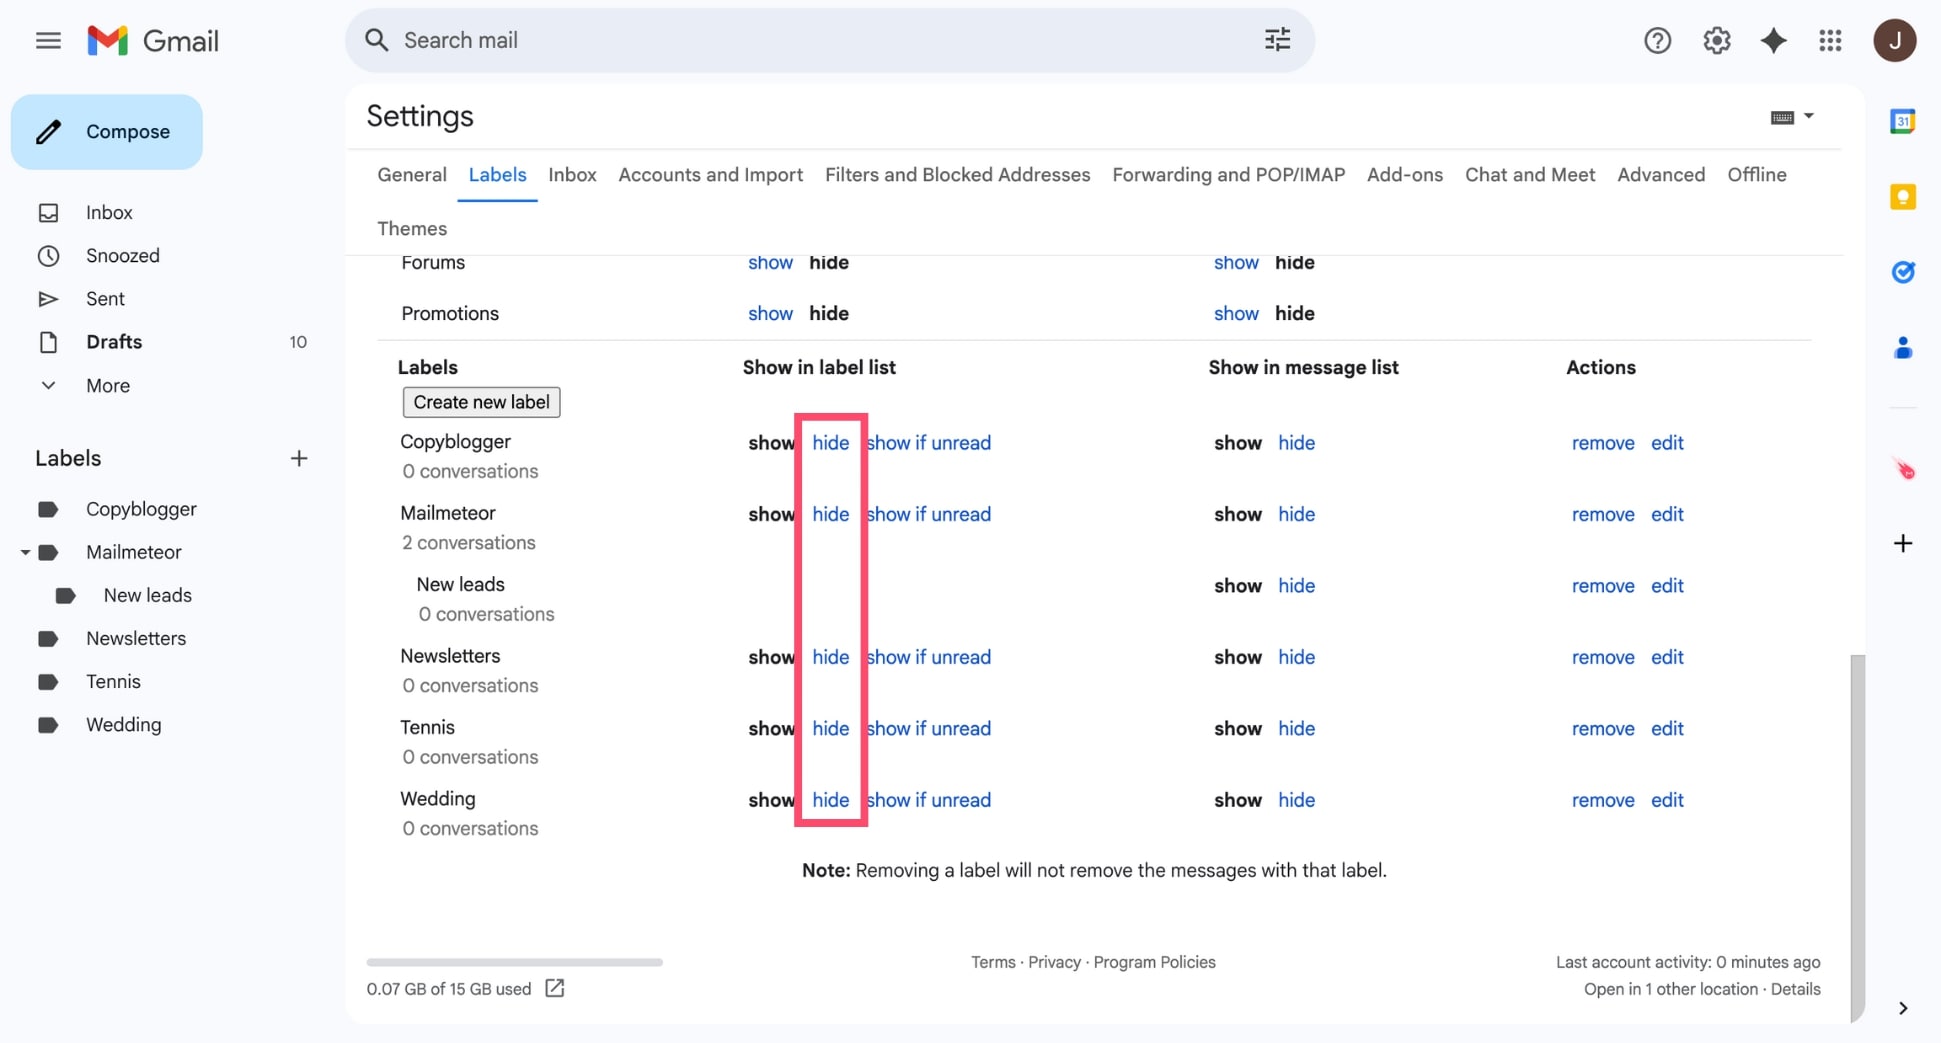The image size is (1941, 1043).
Task: Edit the Mailmeteor label
Action: click(1667, 514)
